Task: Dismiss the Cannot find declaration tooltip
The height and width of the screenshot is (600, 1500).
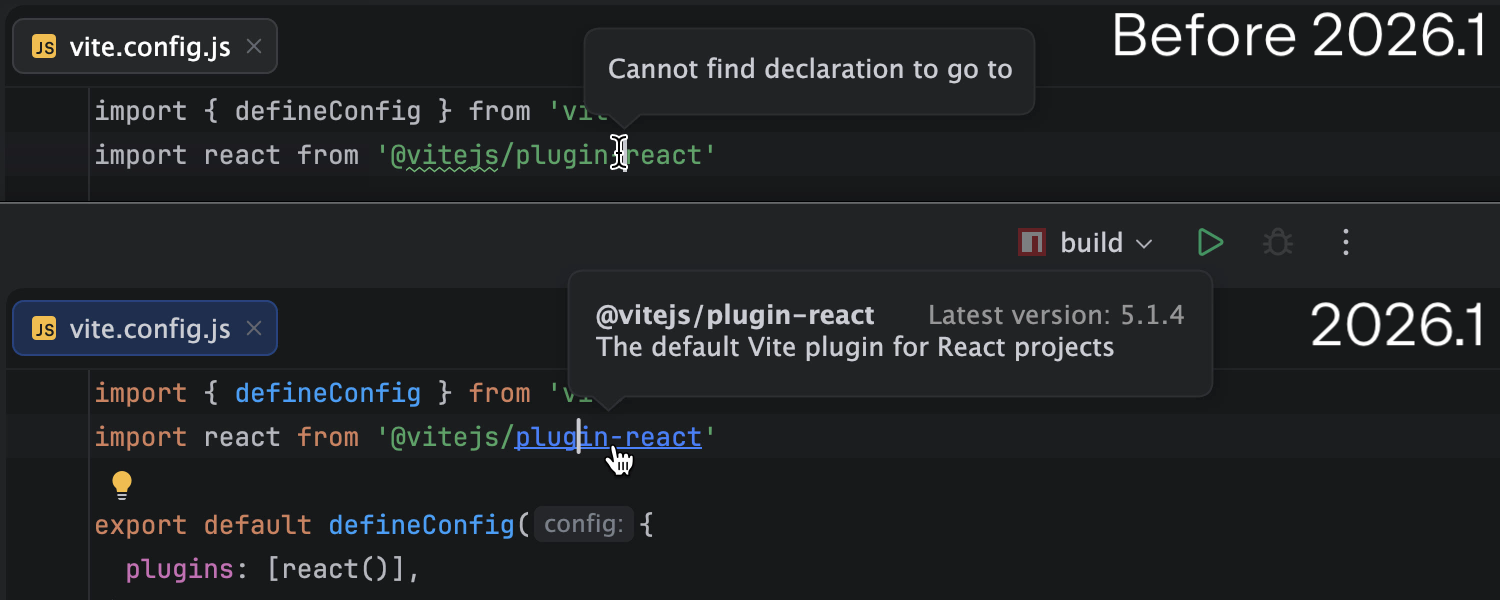Action: [x=808, y=70]
